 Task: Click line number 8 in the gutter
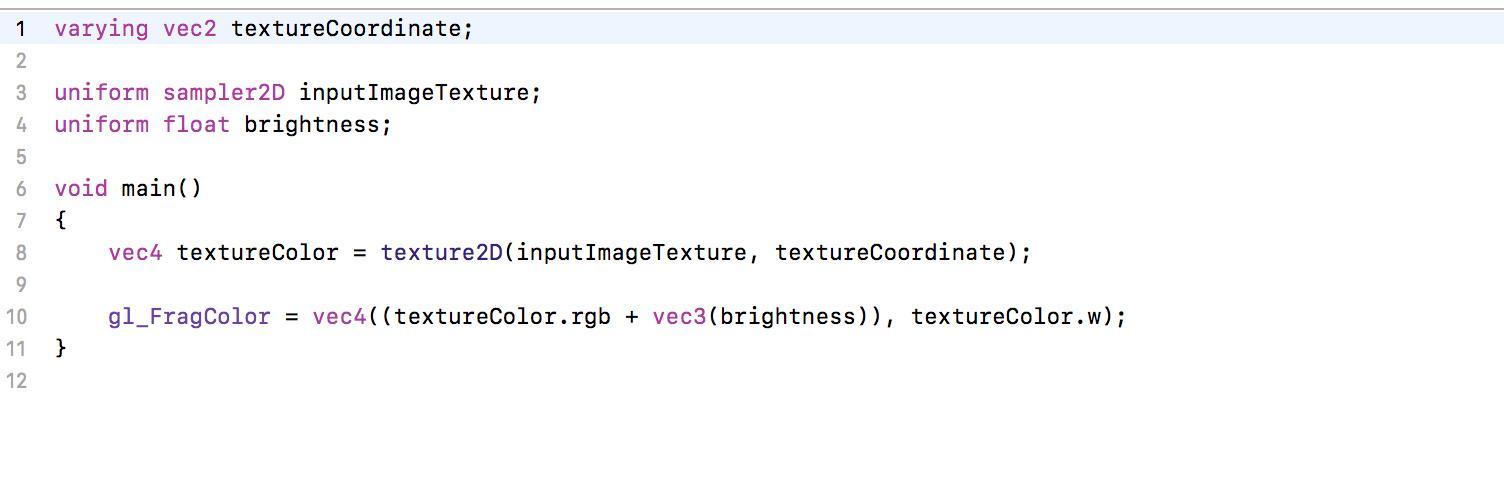20,253
